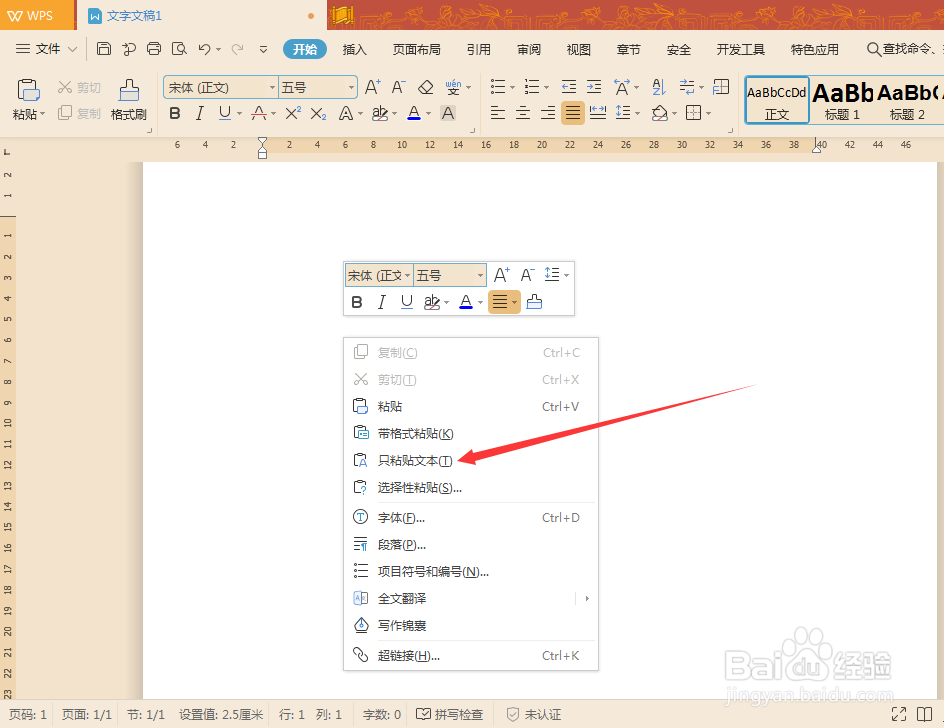Toggle underline in the floating mini toolbar
This screenshot has height=728, width=944.
point(406,302)
